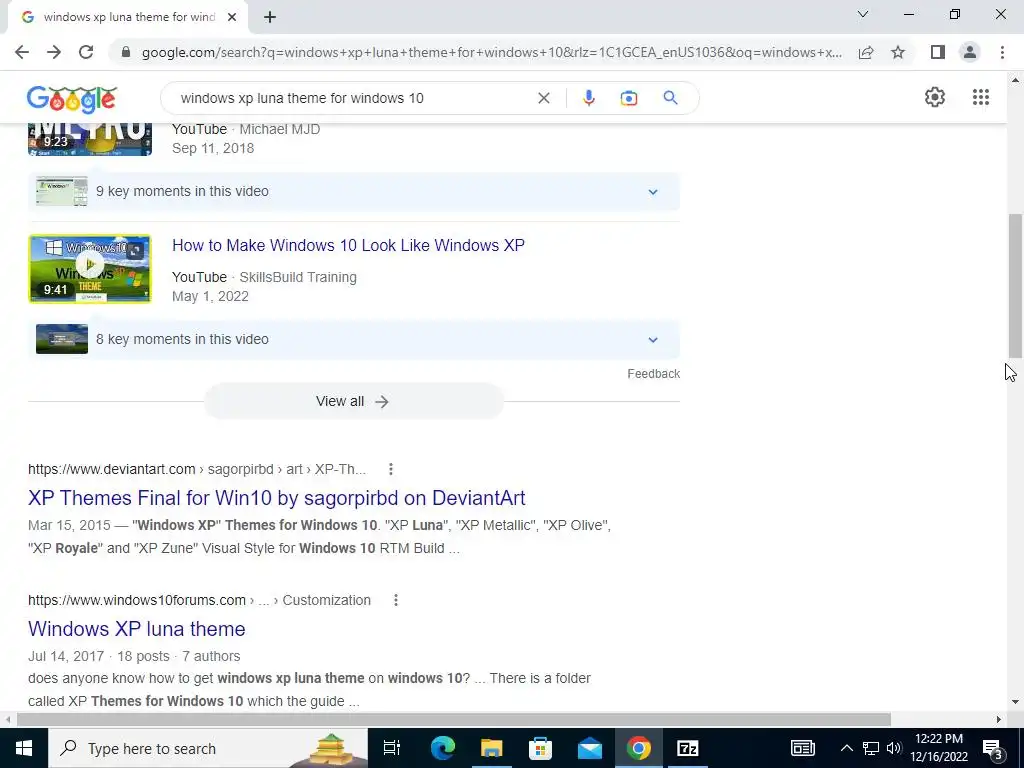
Task: Open more options for deviantart.com result
Action: coord(391,469)
